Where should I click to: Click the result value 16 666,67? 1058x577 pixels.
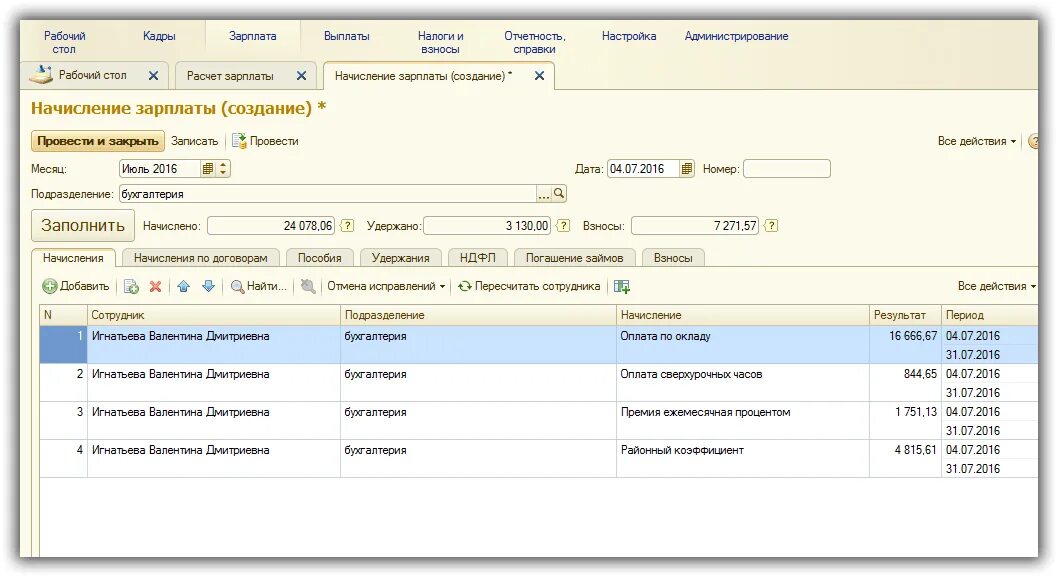[912, 336]
